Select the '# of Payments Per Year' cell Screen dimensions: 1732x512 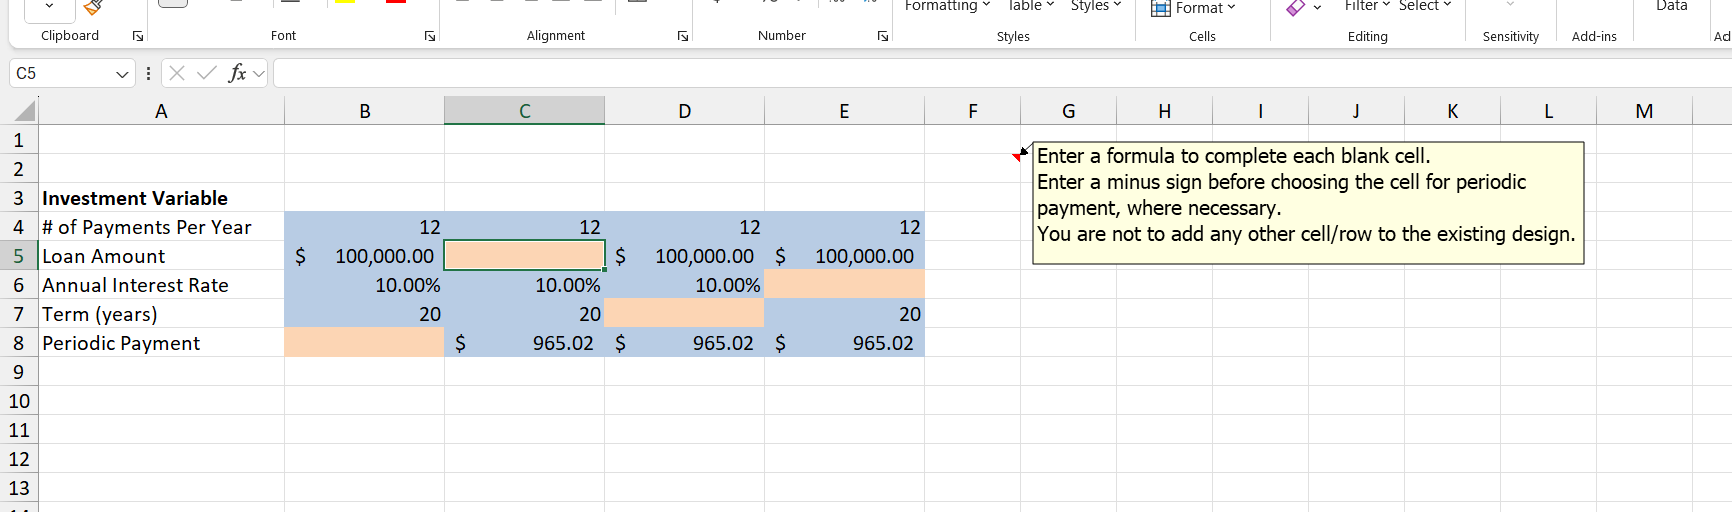[x=161, y=227]
